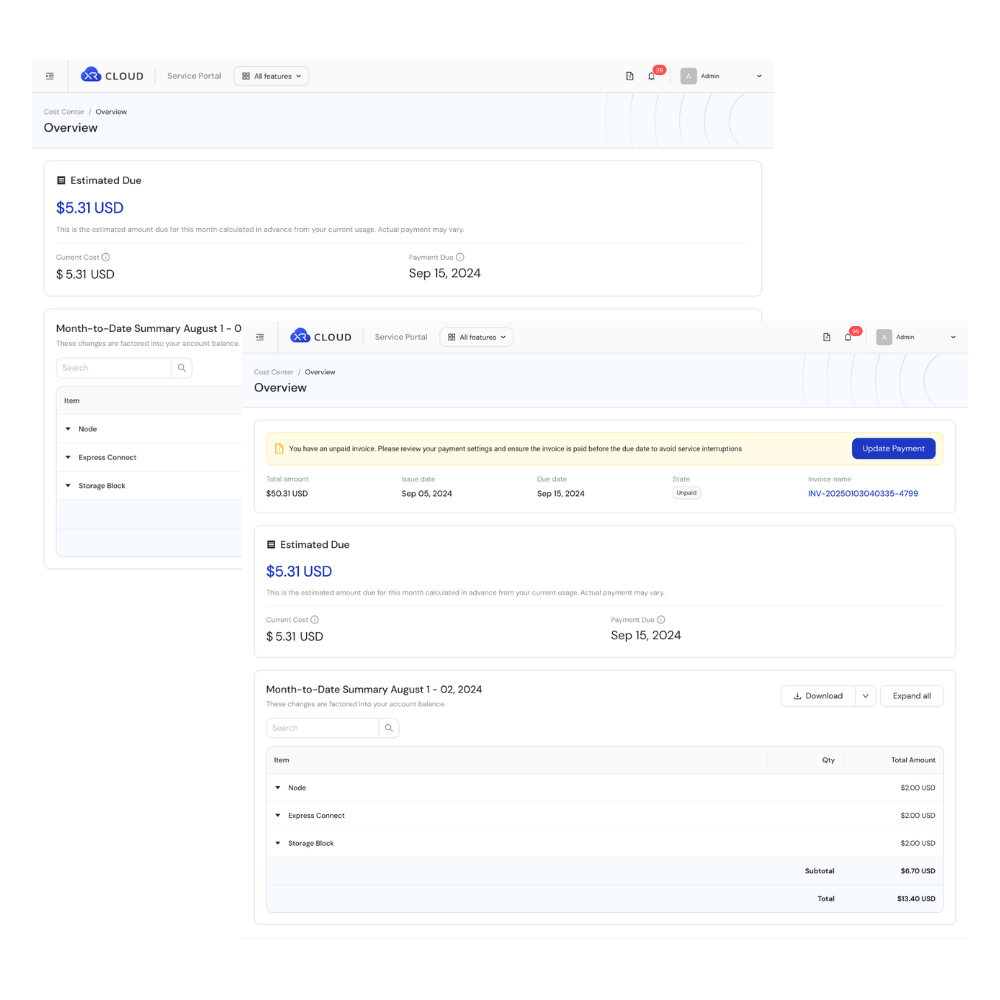Image resolution: width=1000 pixels, height=1000 pixels.
Task: Expand Storage Block row in back window
Action: tap(68, 486)
